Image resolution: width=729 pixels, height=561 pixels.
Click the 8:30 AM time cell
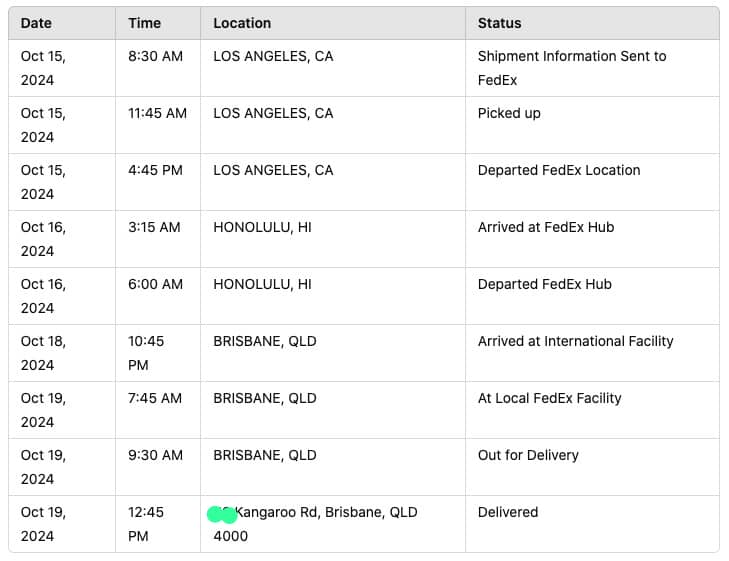[155, 57]
